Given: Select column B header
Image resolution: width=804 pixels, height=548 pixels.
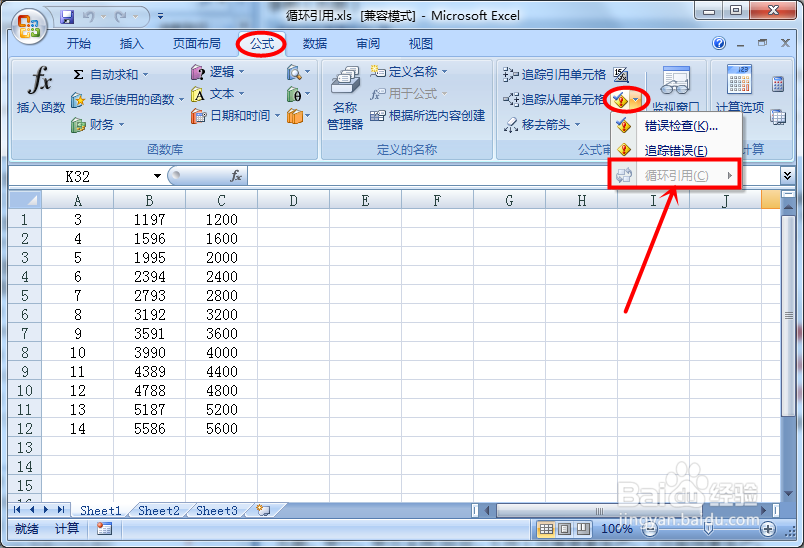Looking at the screenshot, I should [149, 200].
